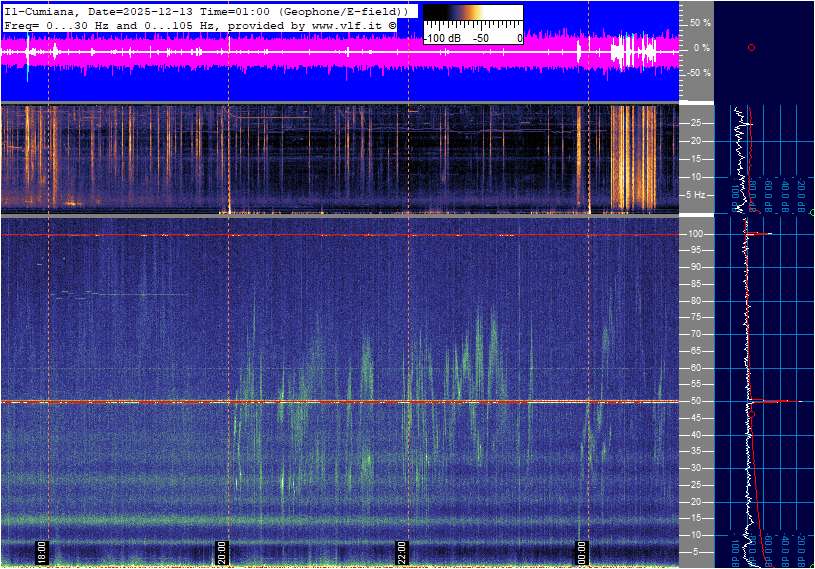The height and width of the screenshot is (569, 815).
Task: Click the -100 dB label on color scale
Action: click(x=440, y=38)
